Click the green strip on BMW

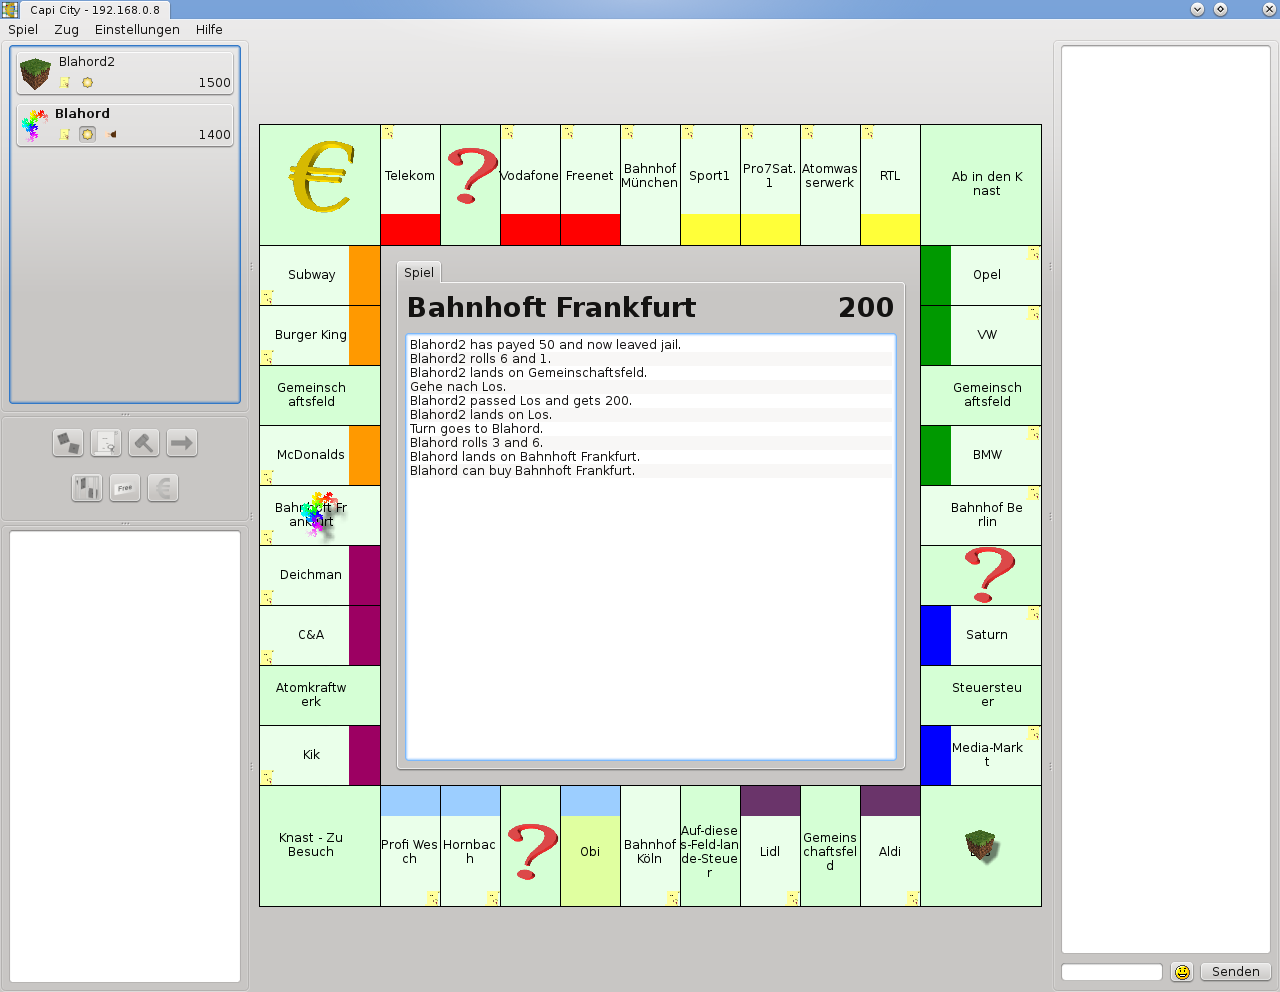pyautogui.click(x=936, y=455)
